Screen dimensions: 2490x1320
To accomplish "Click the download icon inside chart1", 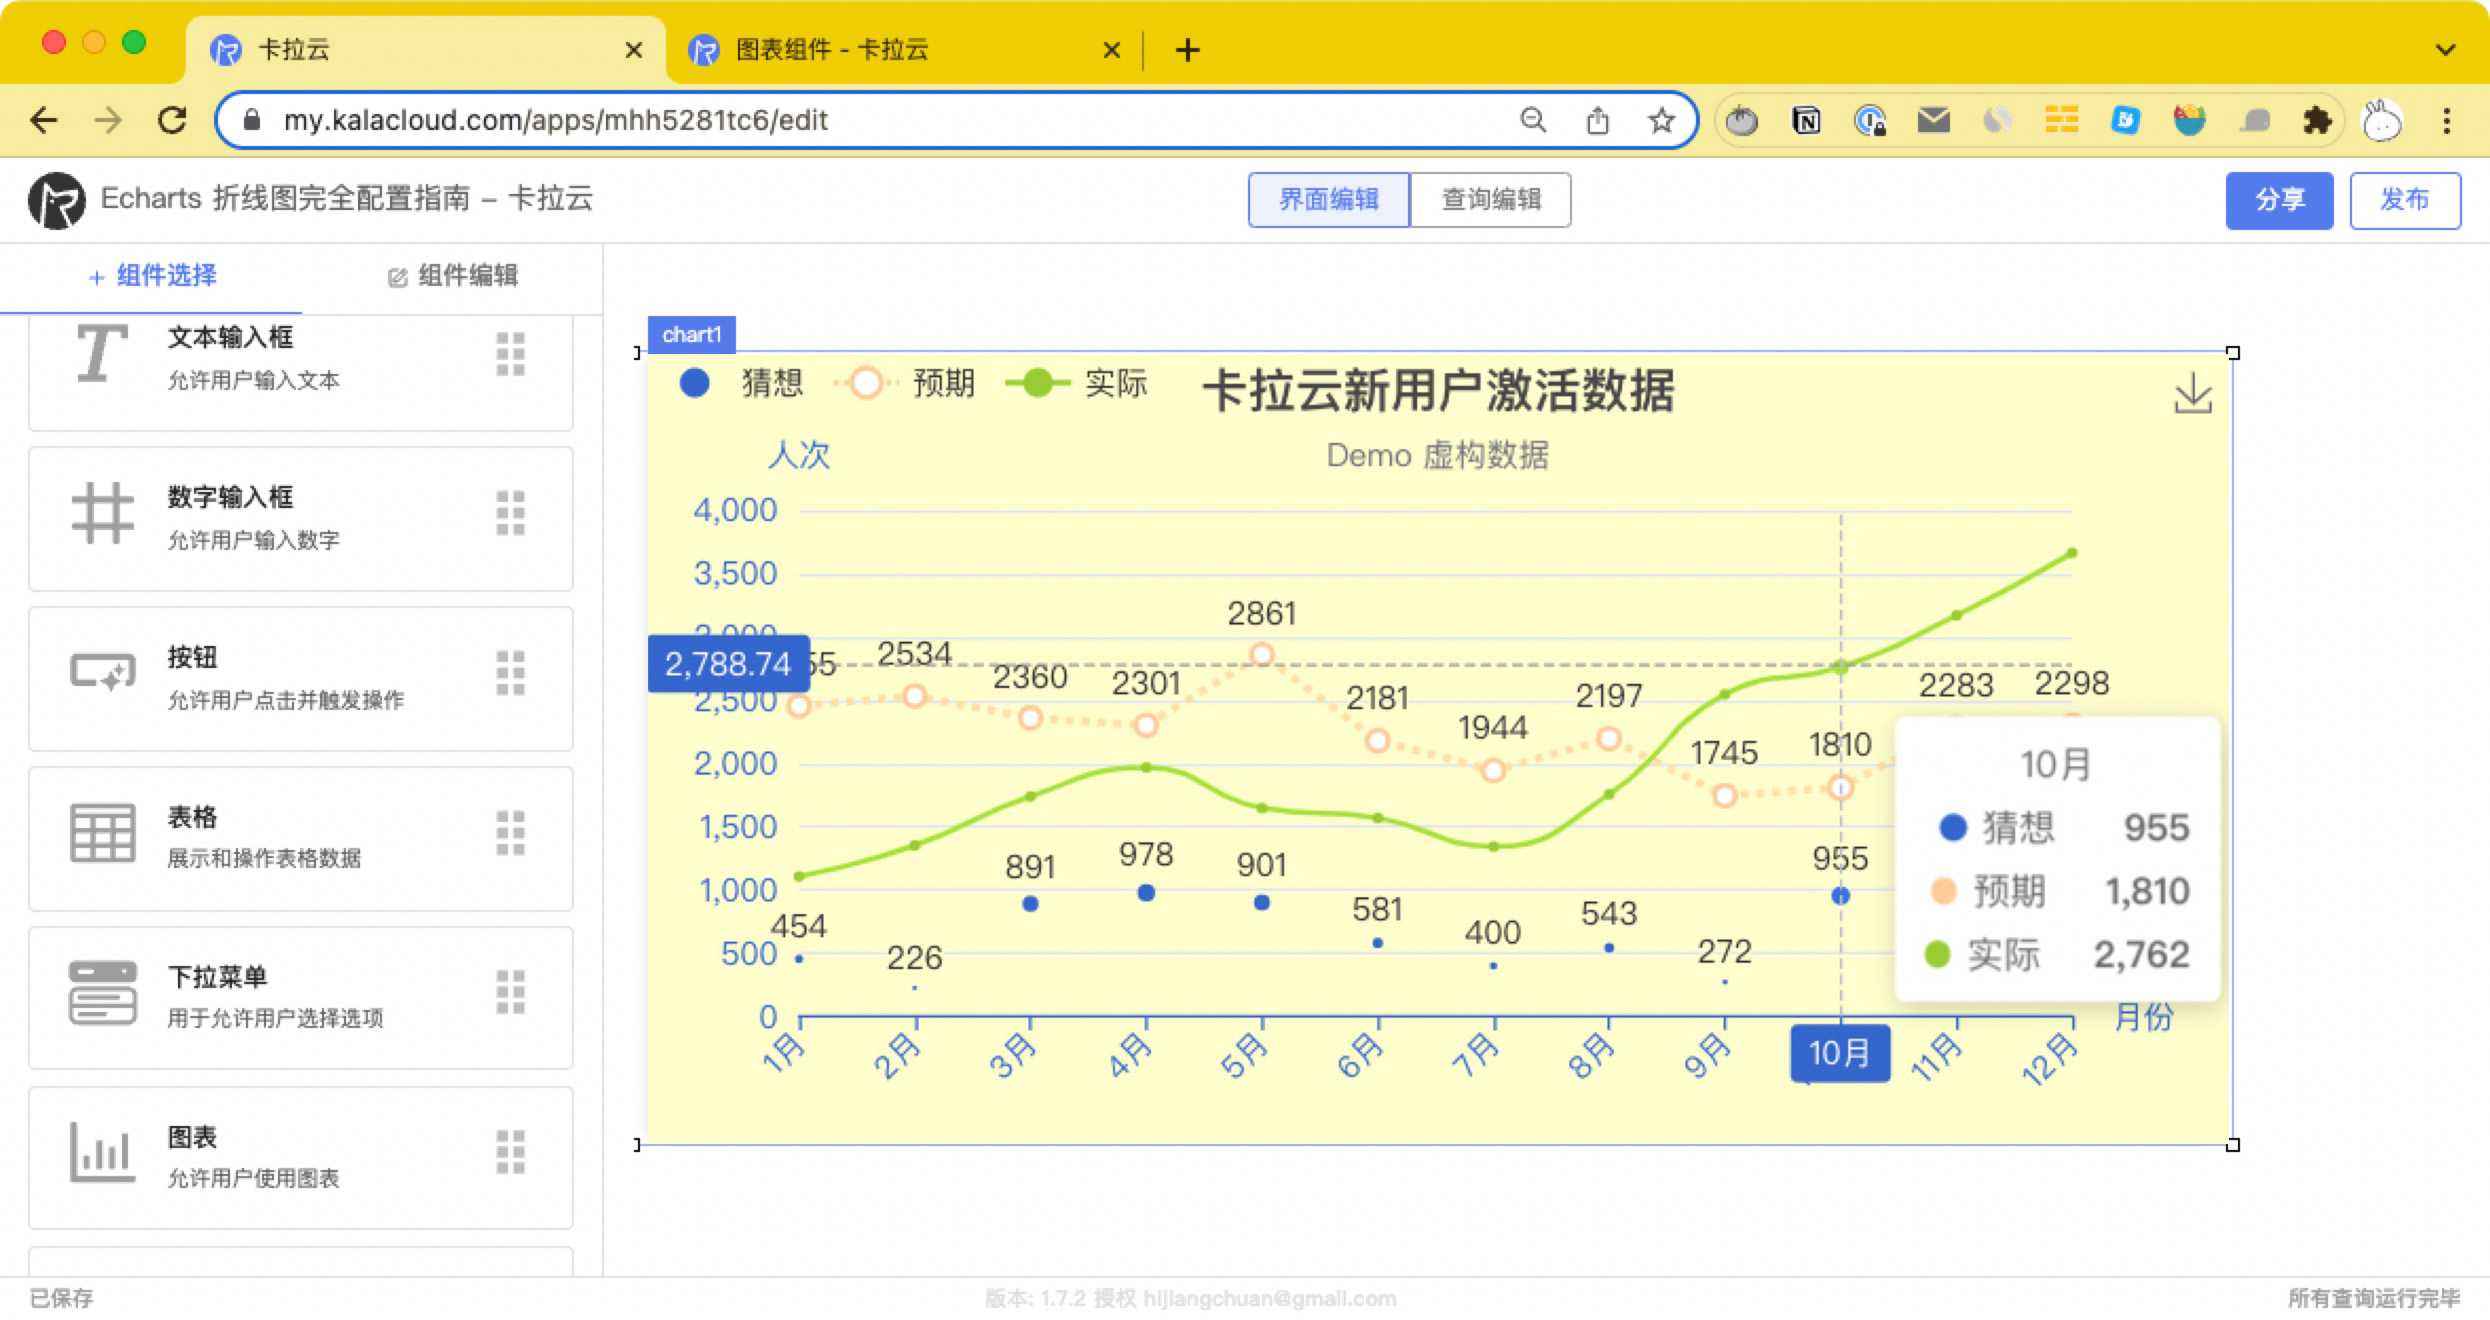I will click(x=2192, y=392).
